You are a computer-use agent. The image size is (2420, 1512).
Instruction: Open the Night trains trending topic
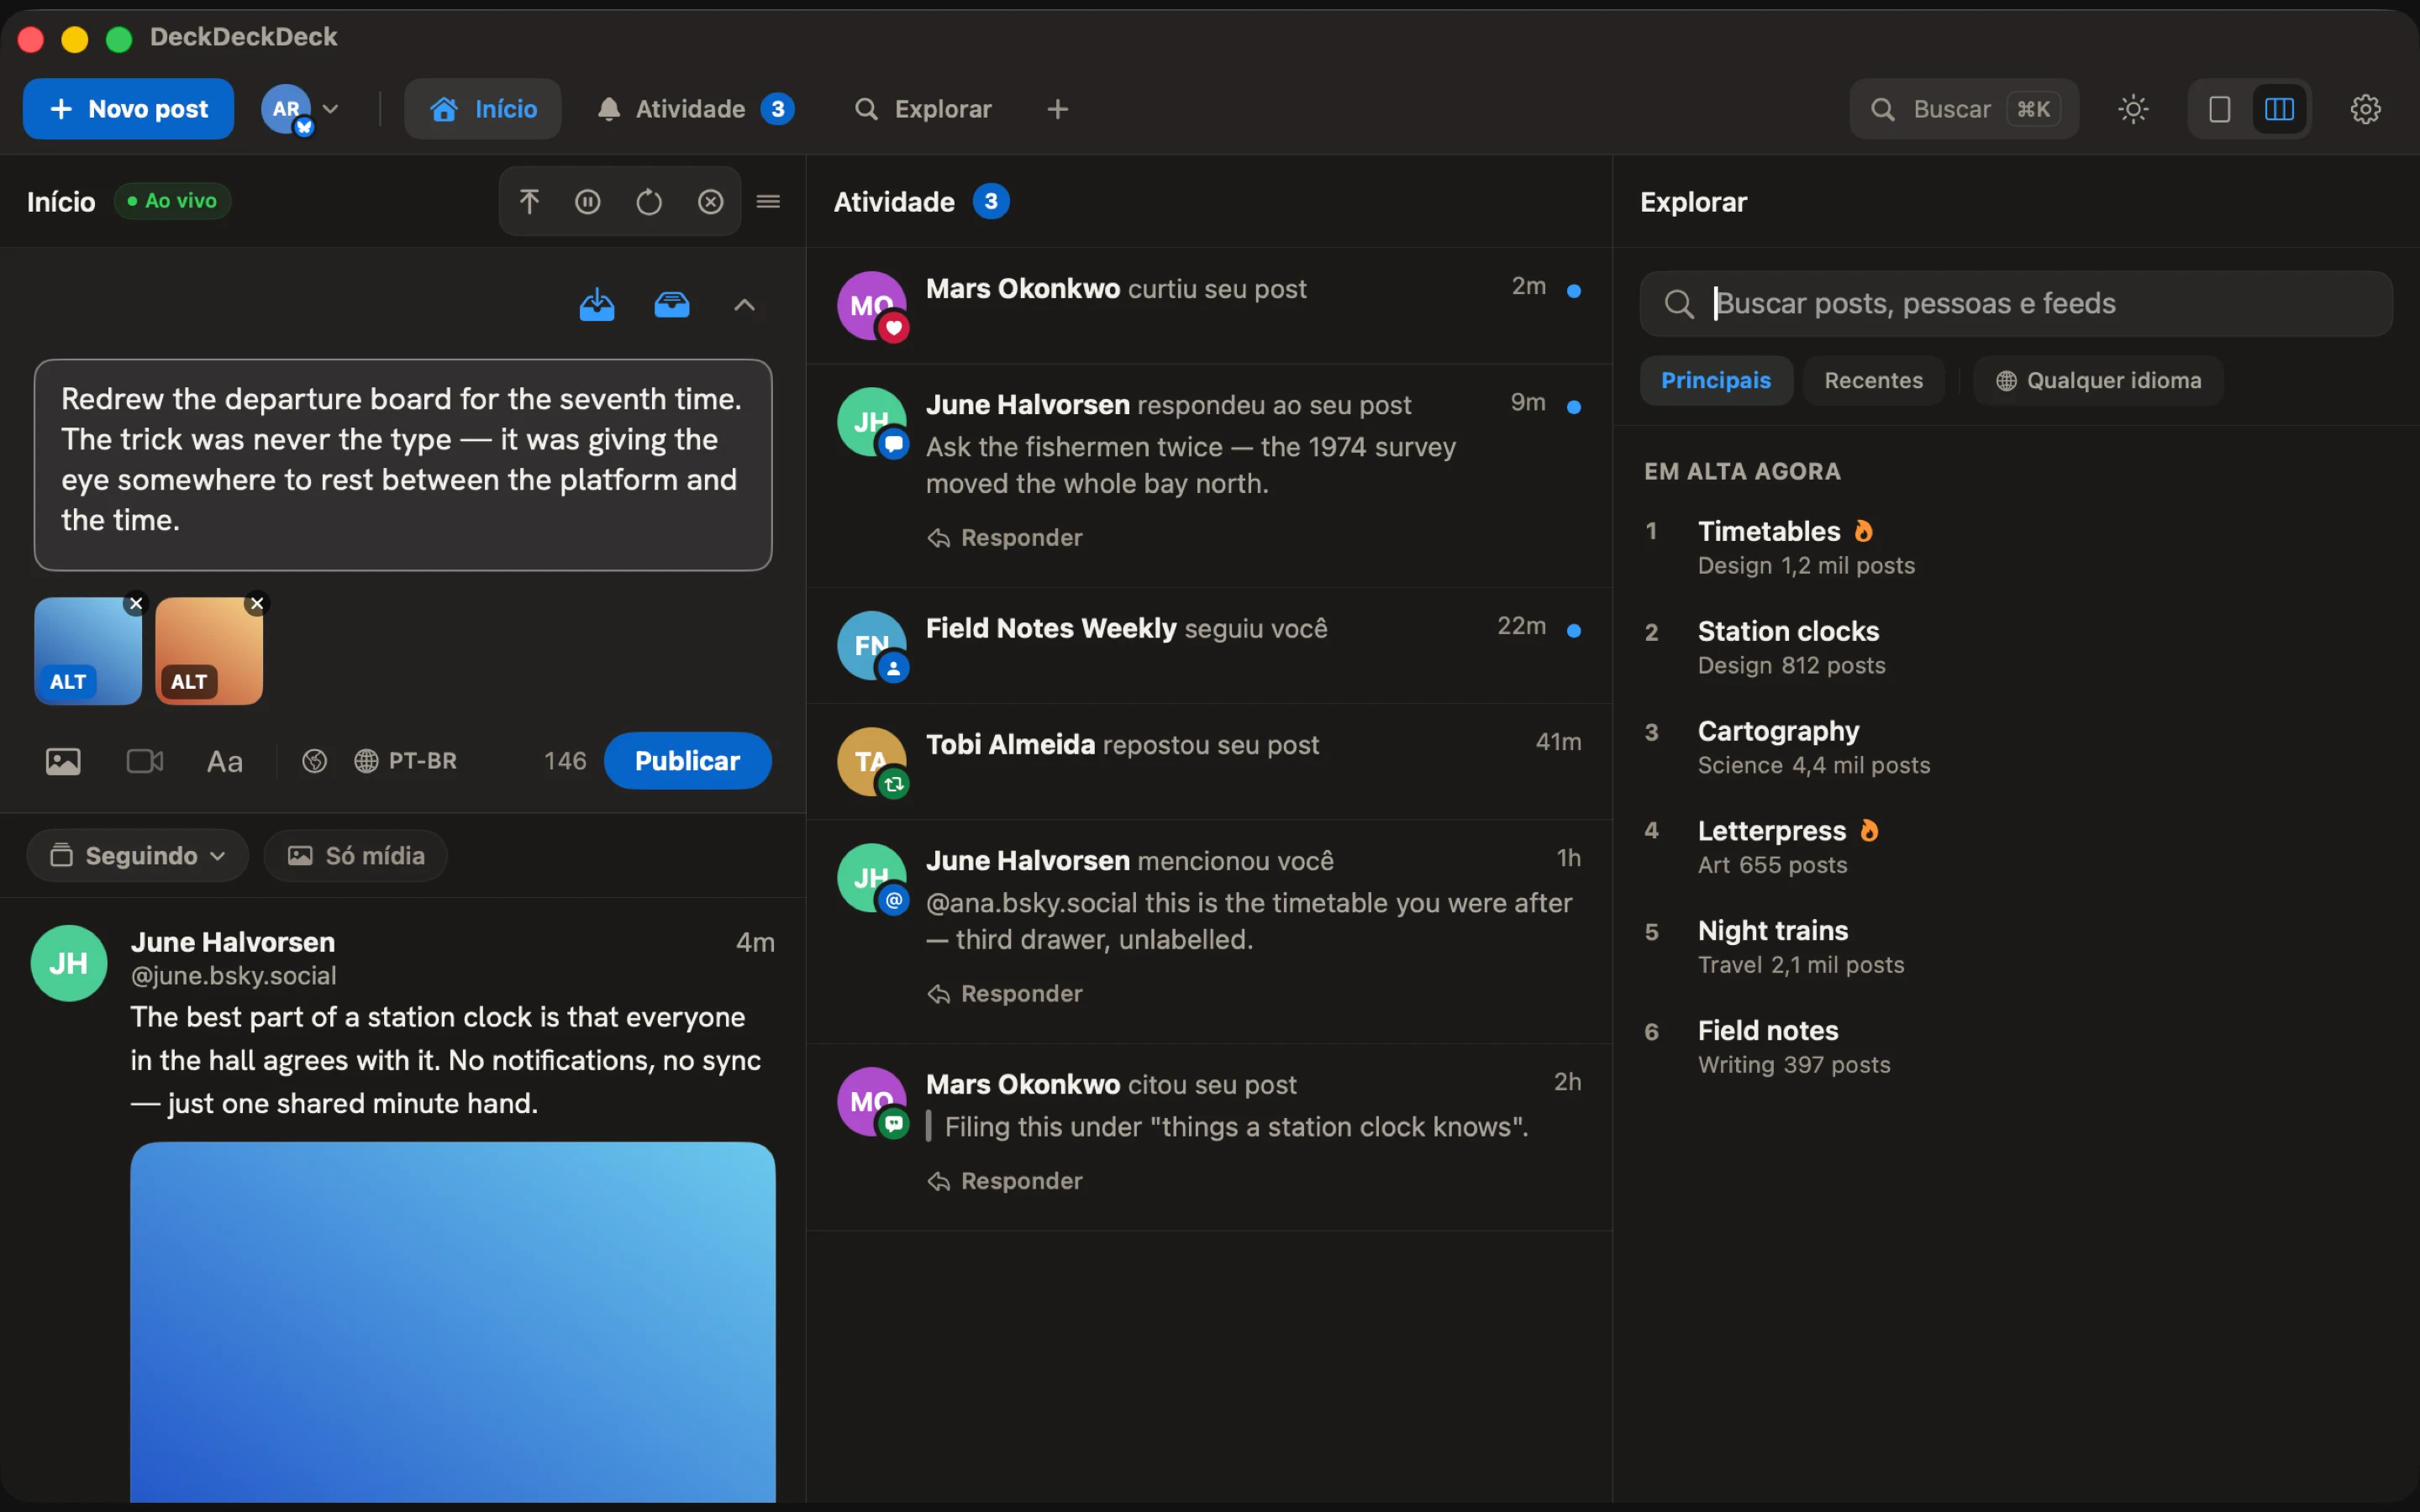[2016, 948]
